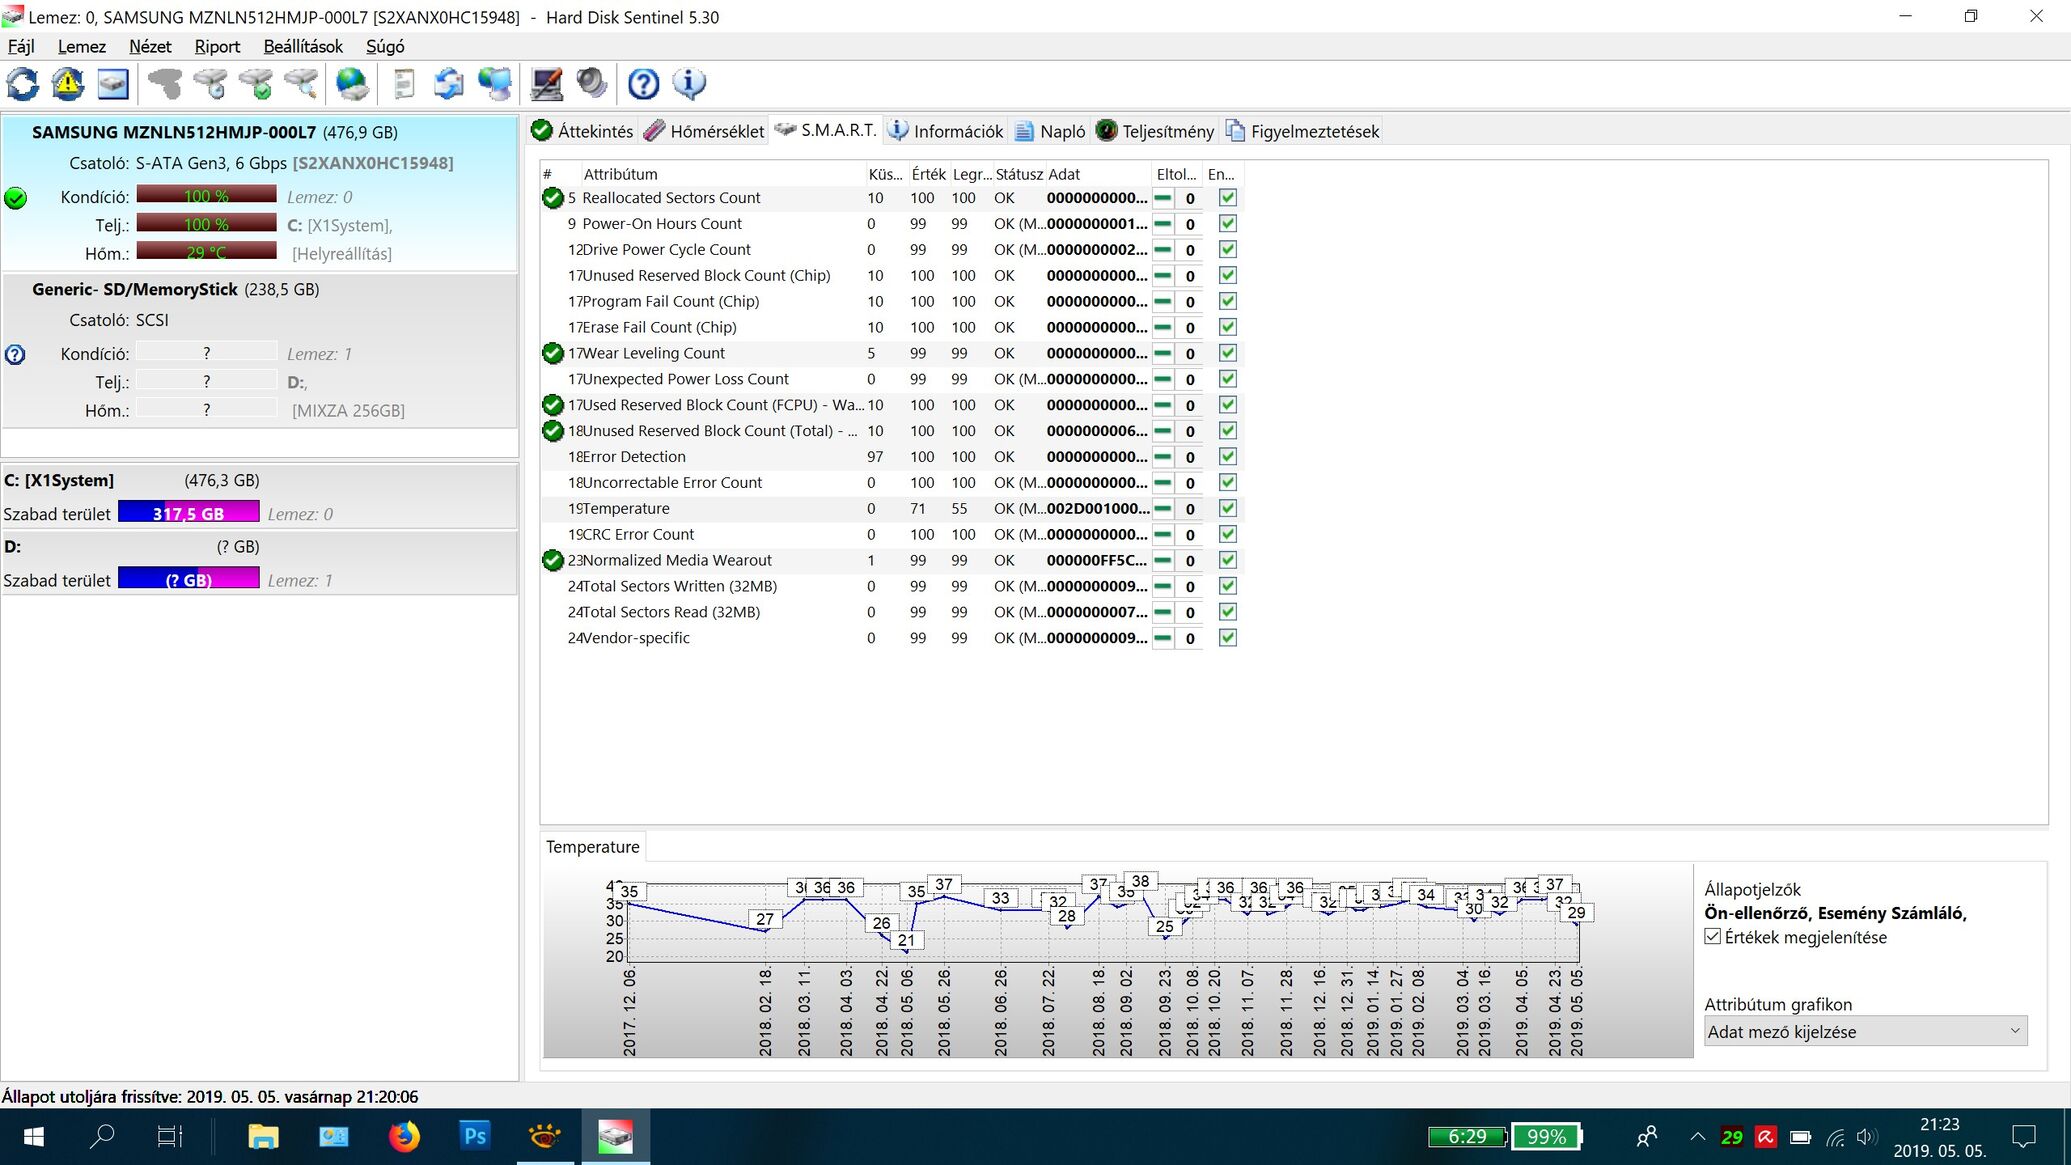Switch to the Hőmérséklet tab
Image resolution: width=2071 pixels, height=1165 pixels.
click(x=704, y=131)
